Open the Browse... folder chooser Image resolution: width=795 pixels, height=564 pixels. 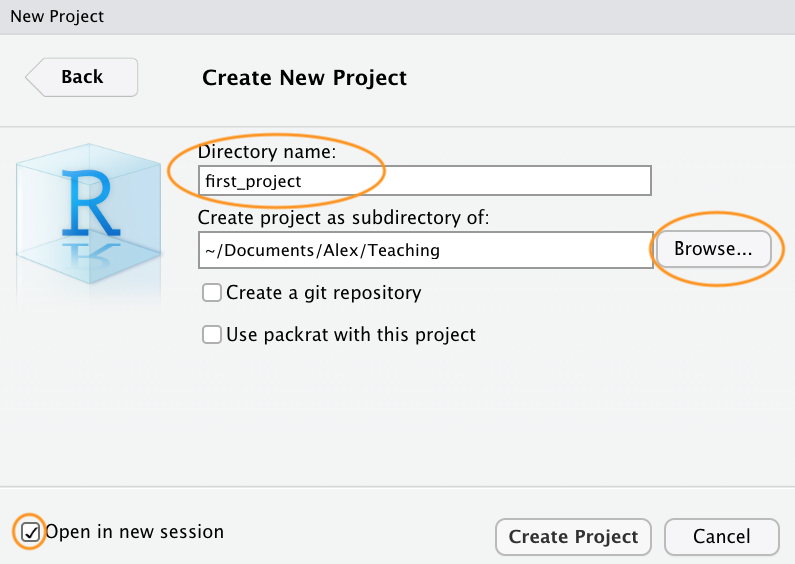[712, 249]
